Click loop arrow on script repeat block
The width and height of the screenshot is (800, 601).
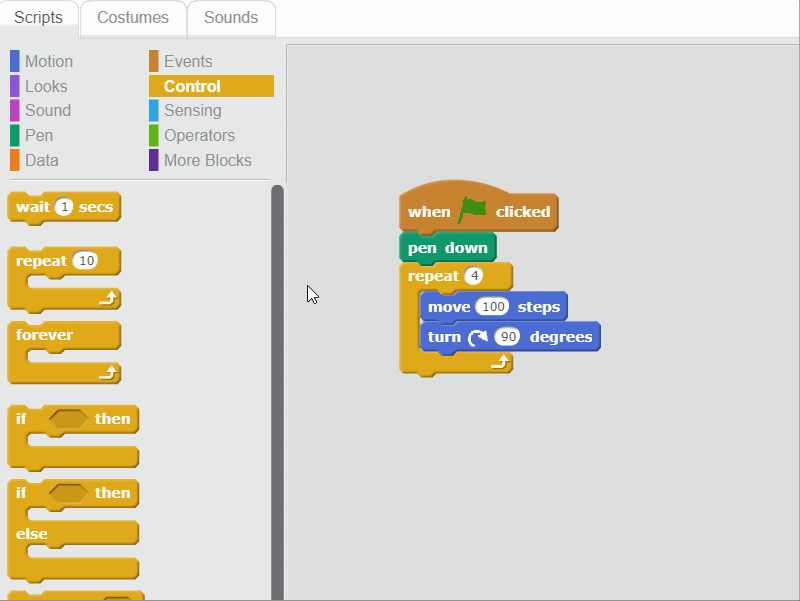[500, 362]
